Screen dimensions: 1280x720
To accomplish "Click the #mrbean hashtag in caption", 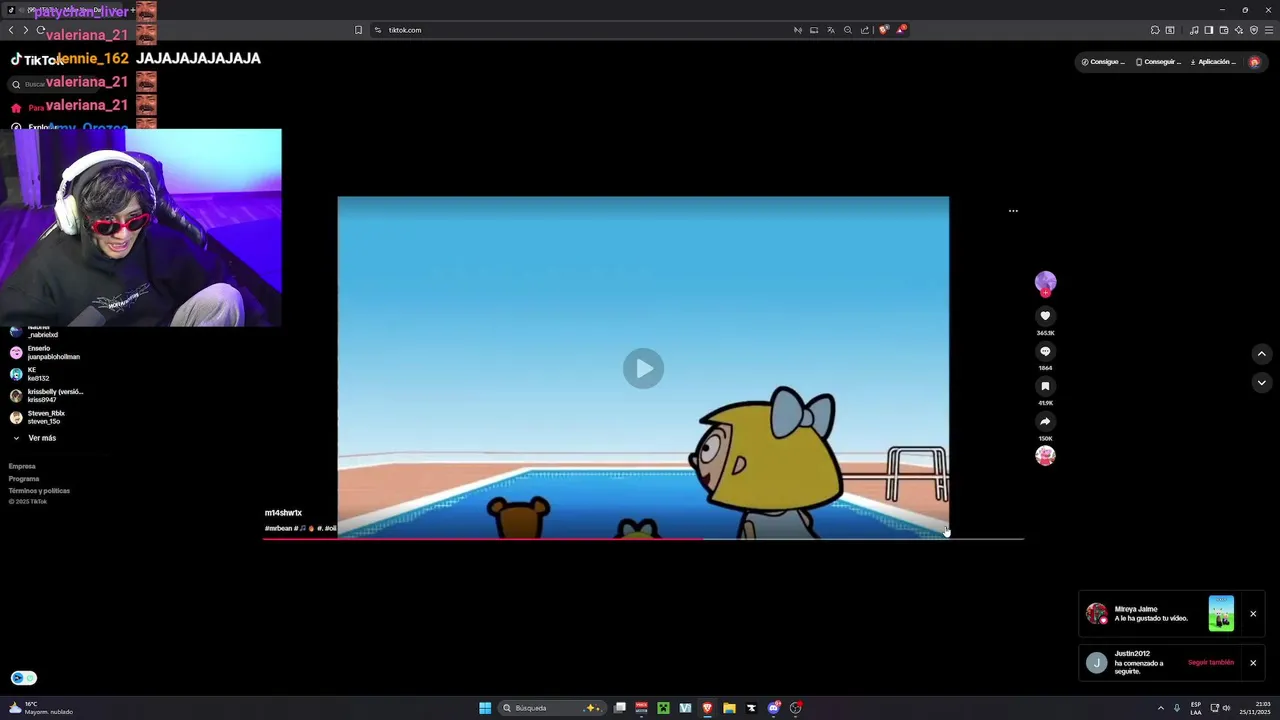I will click(x=279, y=528).
